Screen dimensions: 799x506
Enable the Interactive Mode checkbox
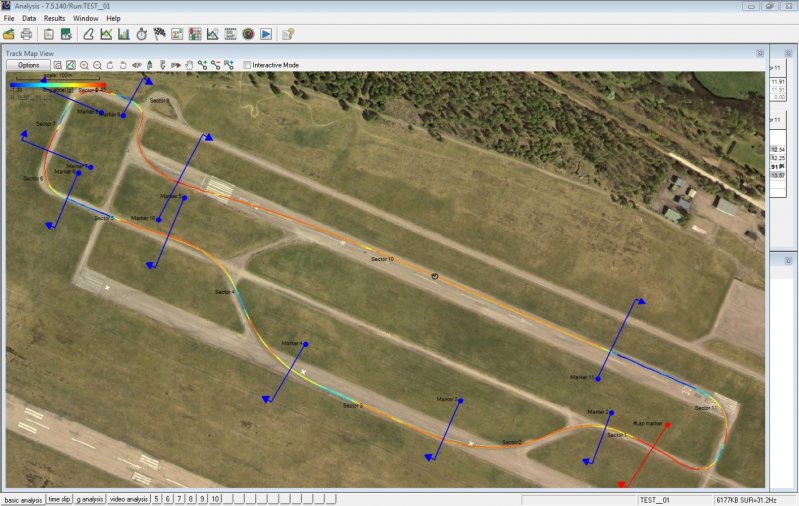coord(247,65)
